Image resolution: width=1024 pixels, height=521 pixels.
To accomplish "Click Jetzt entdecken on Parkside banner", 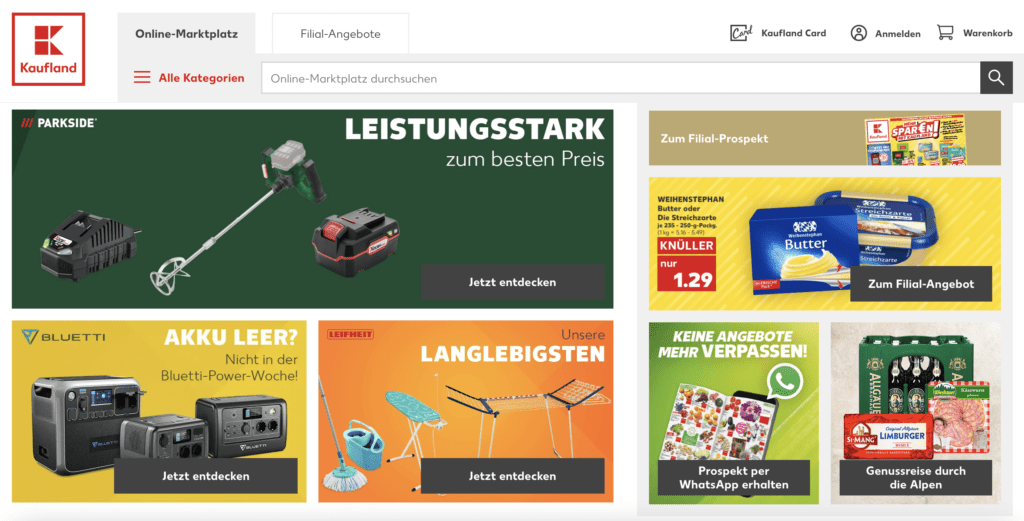I will click(513, 282).
